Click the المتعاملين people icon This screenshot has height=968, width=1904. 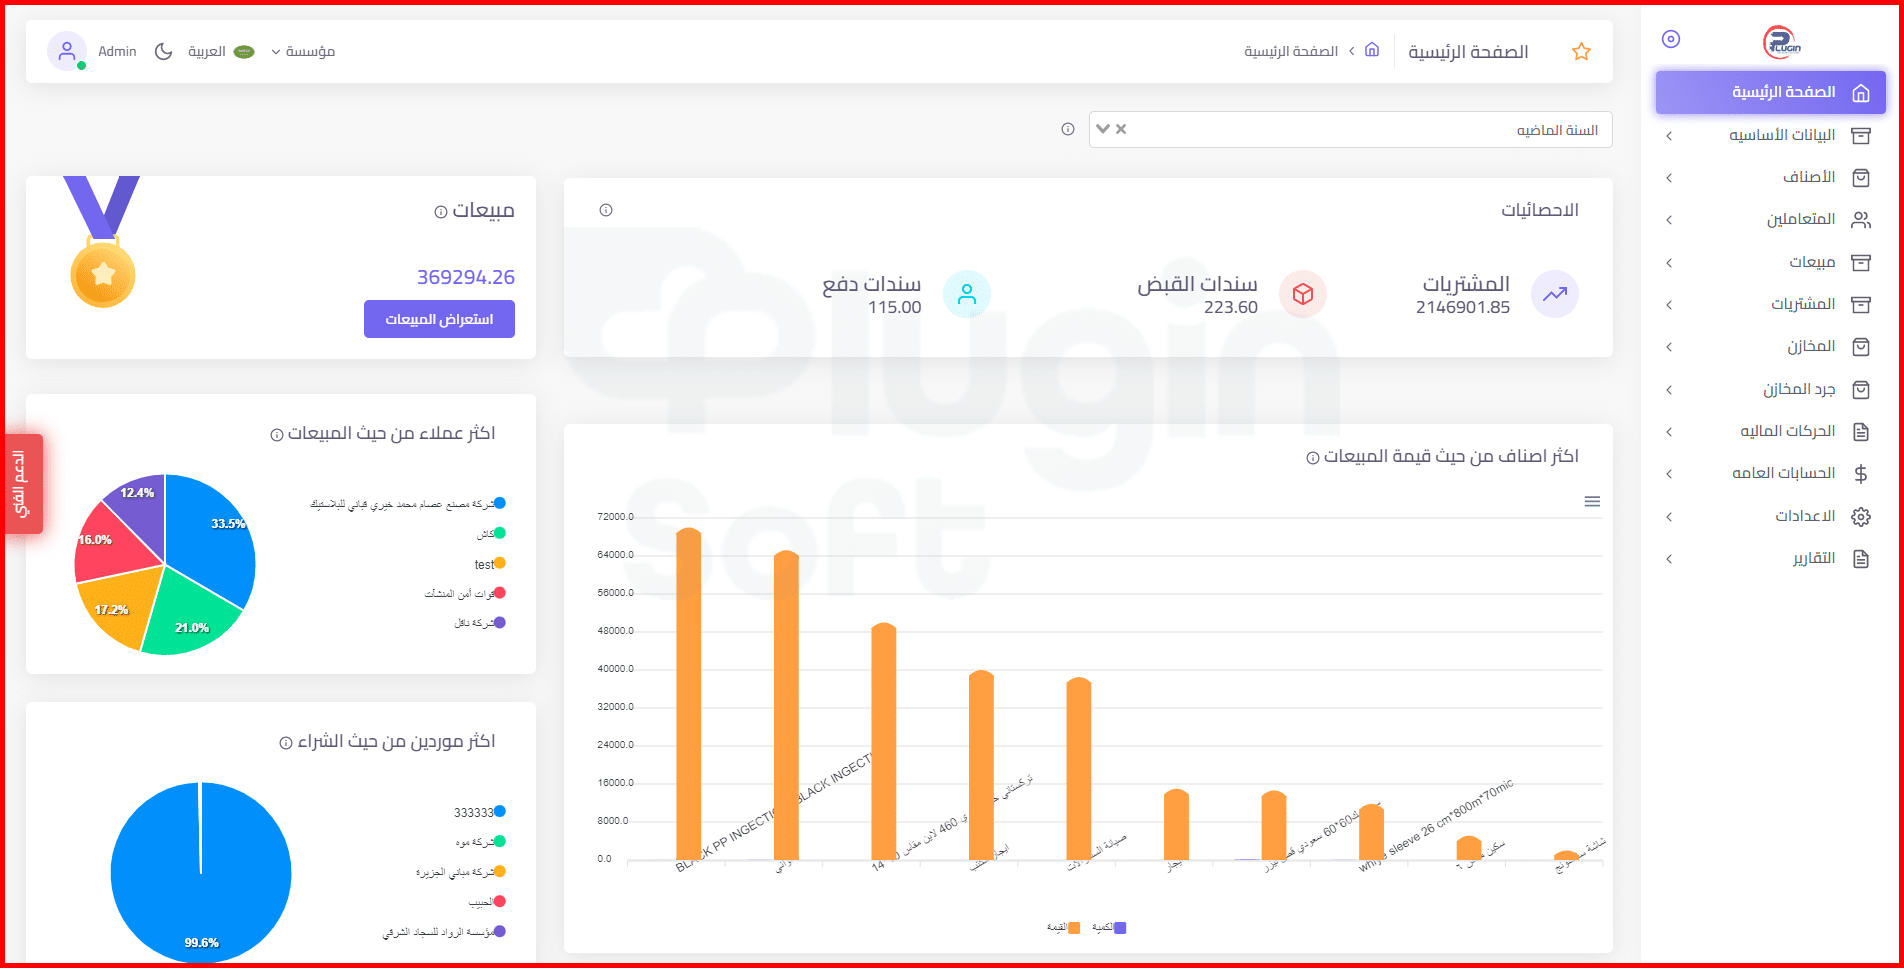[1861, 219]
